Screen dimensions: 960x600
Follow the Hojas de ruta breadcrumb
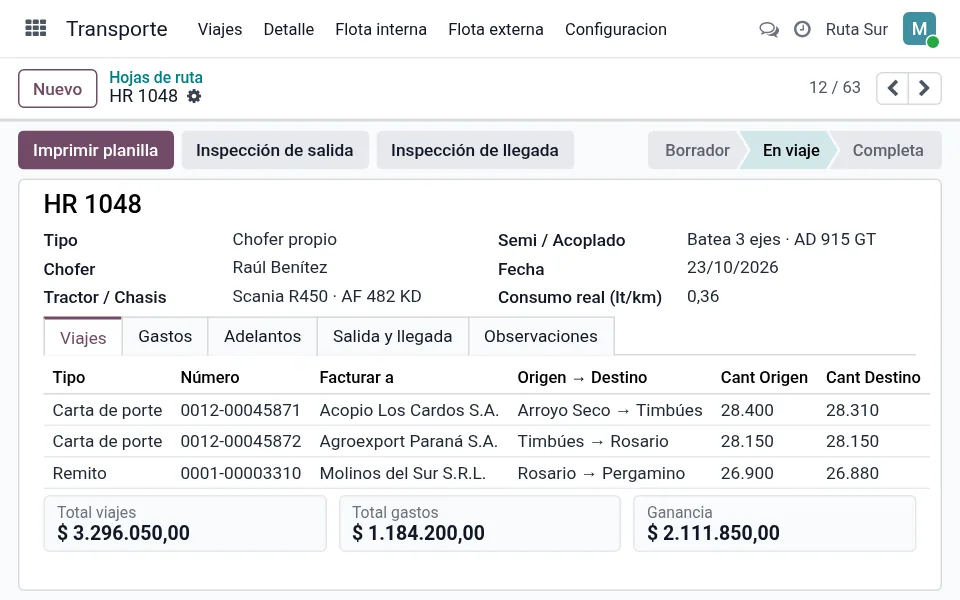pyautogui.click(x=156, y=77)
